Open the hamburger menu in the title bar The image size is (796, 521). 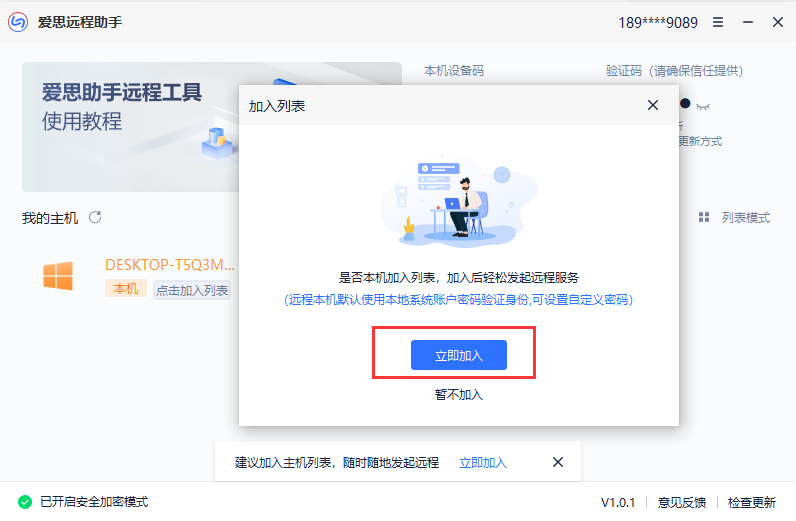click(718, 22)
